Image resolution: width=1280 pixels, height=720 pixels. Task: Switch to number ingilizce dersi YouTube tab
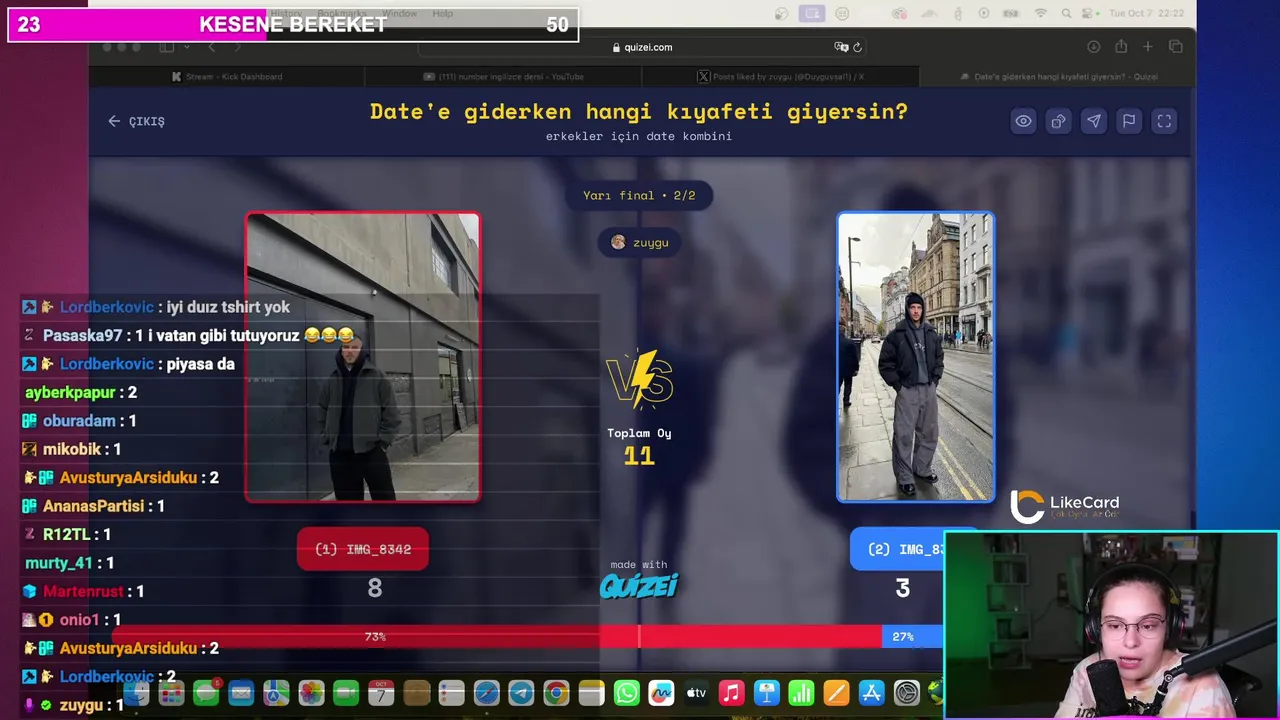[x=503, y=76]
